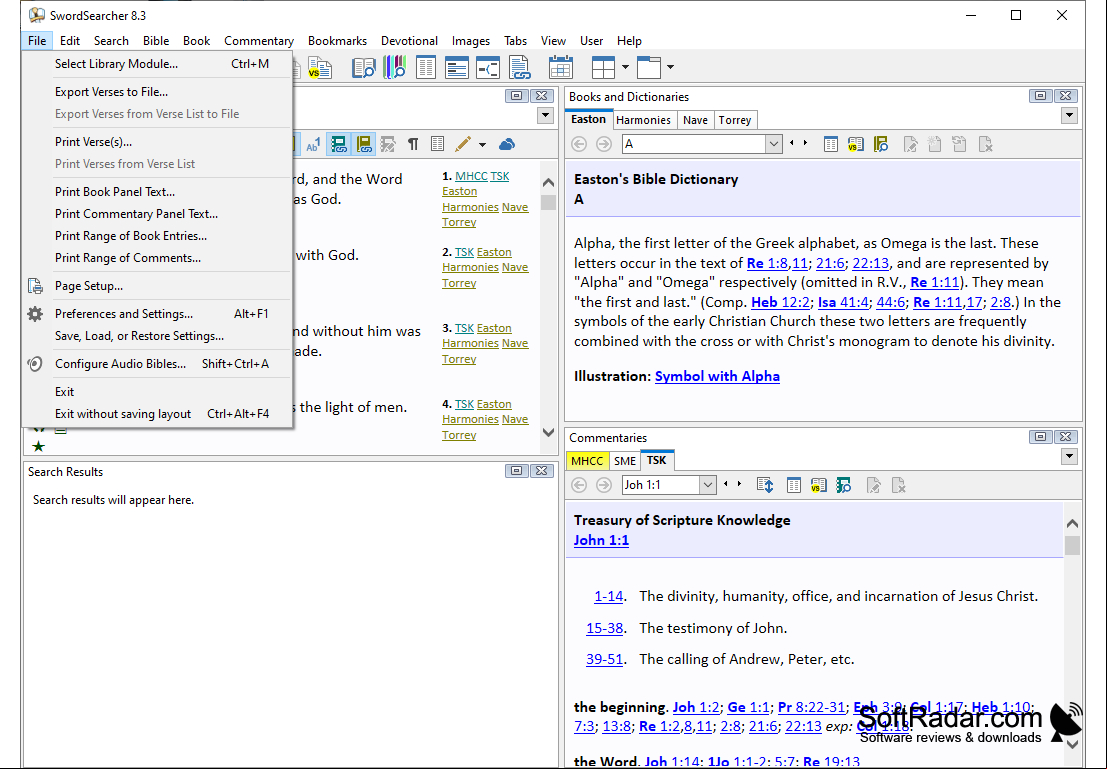
Task: Open the devotional calendar toolbar icon
Action: pyautogui.click(x=561, y=68)
